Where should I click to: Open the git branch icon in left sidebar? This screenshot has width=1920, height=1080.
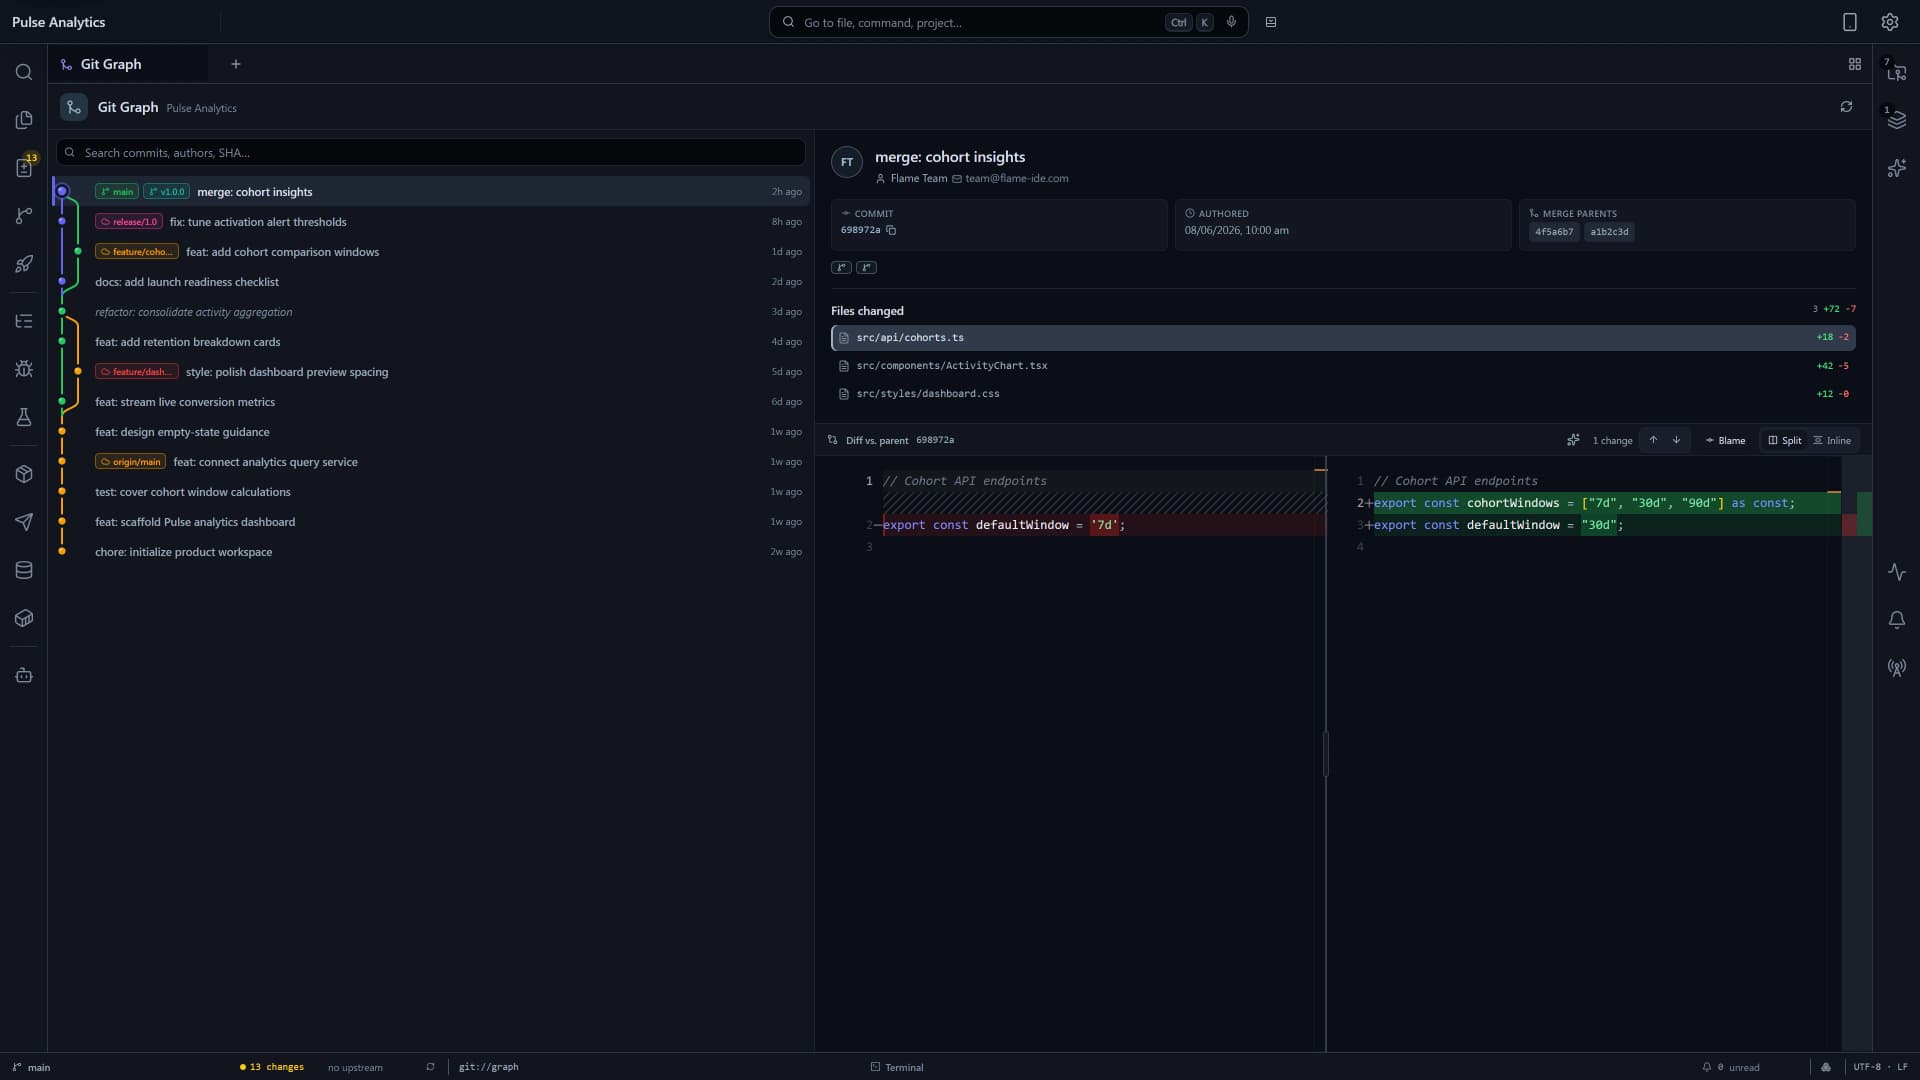tap(24, 216)
